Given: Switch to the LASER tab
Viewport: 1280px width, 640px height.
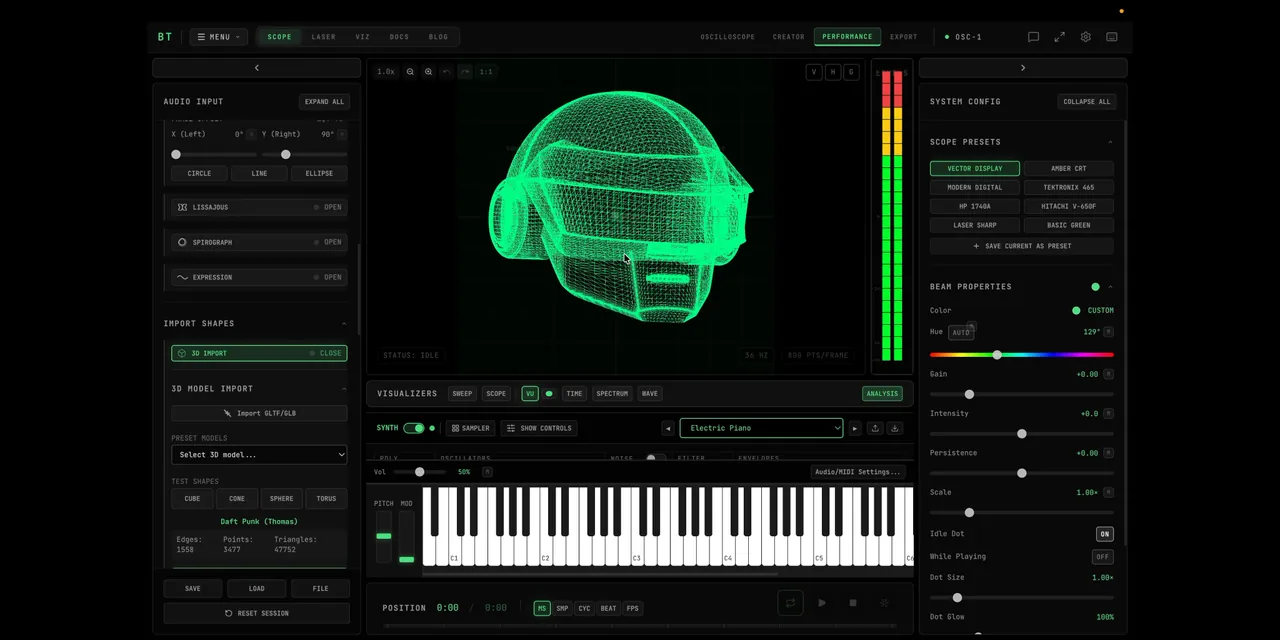Looking at the screenshot, I should (x=323, y=37).
